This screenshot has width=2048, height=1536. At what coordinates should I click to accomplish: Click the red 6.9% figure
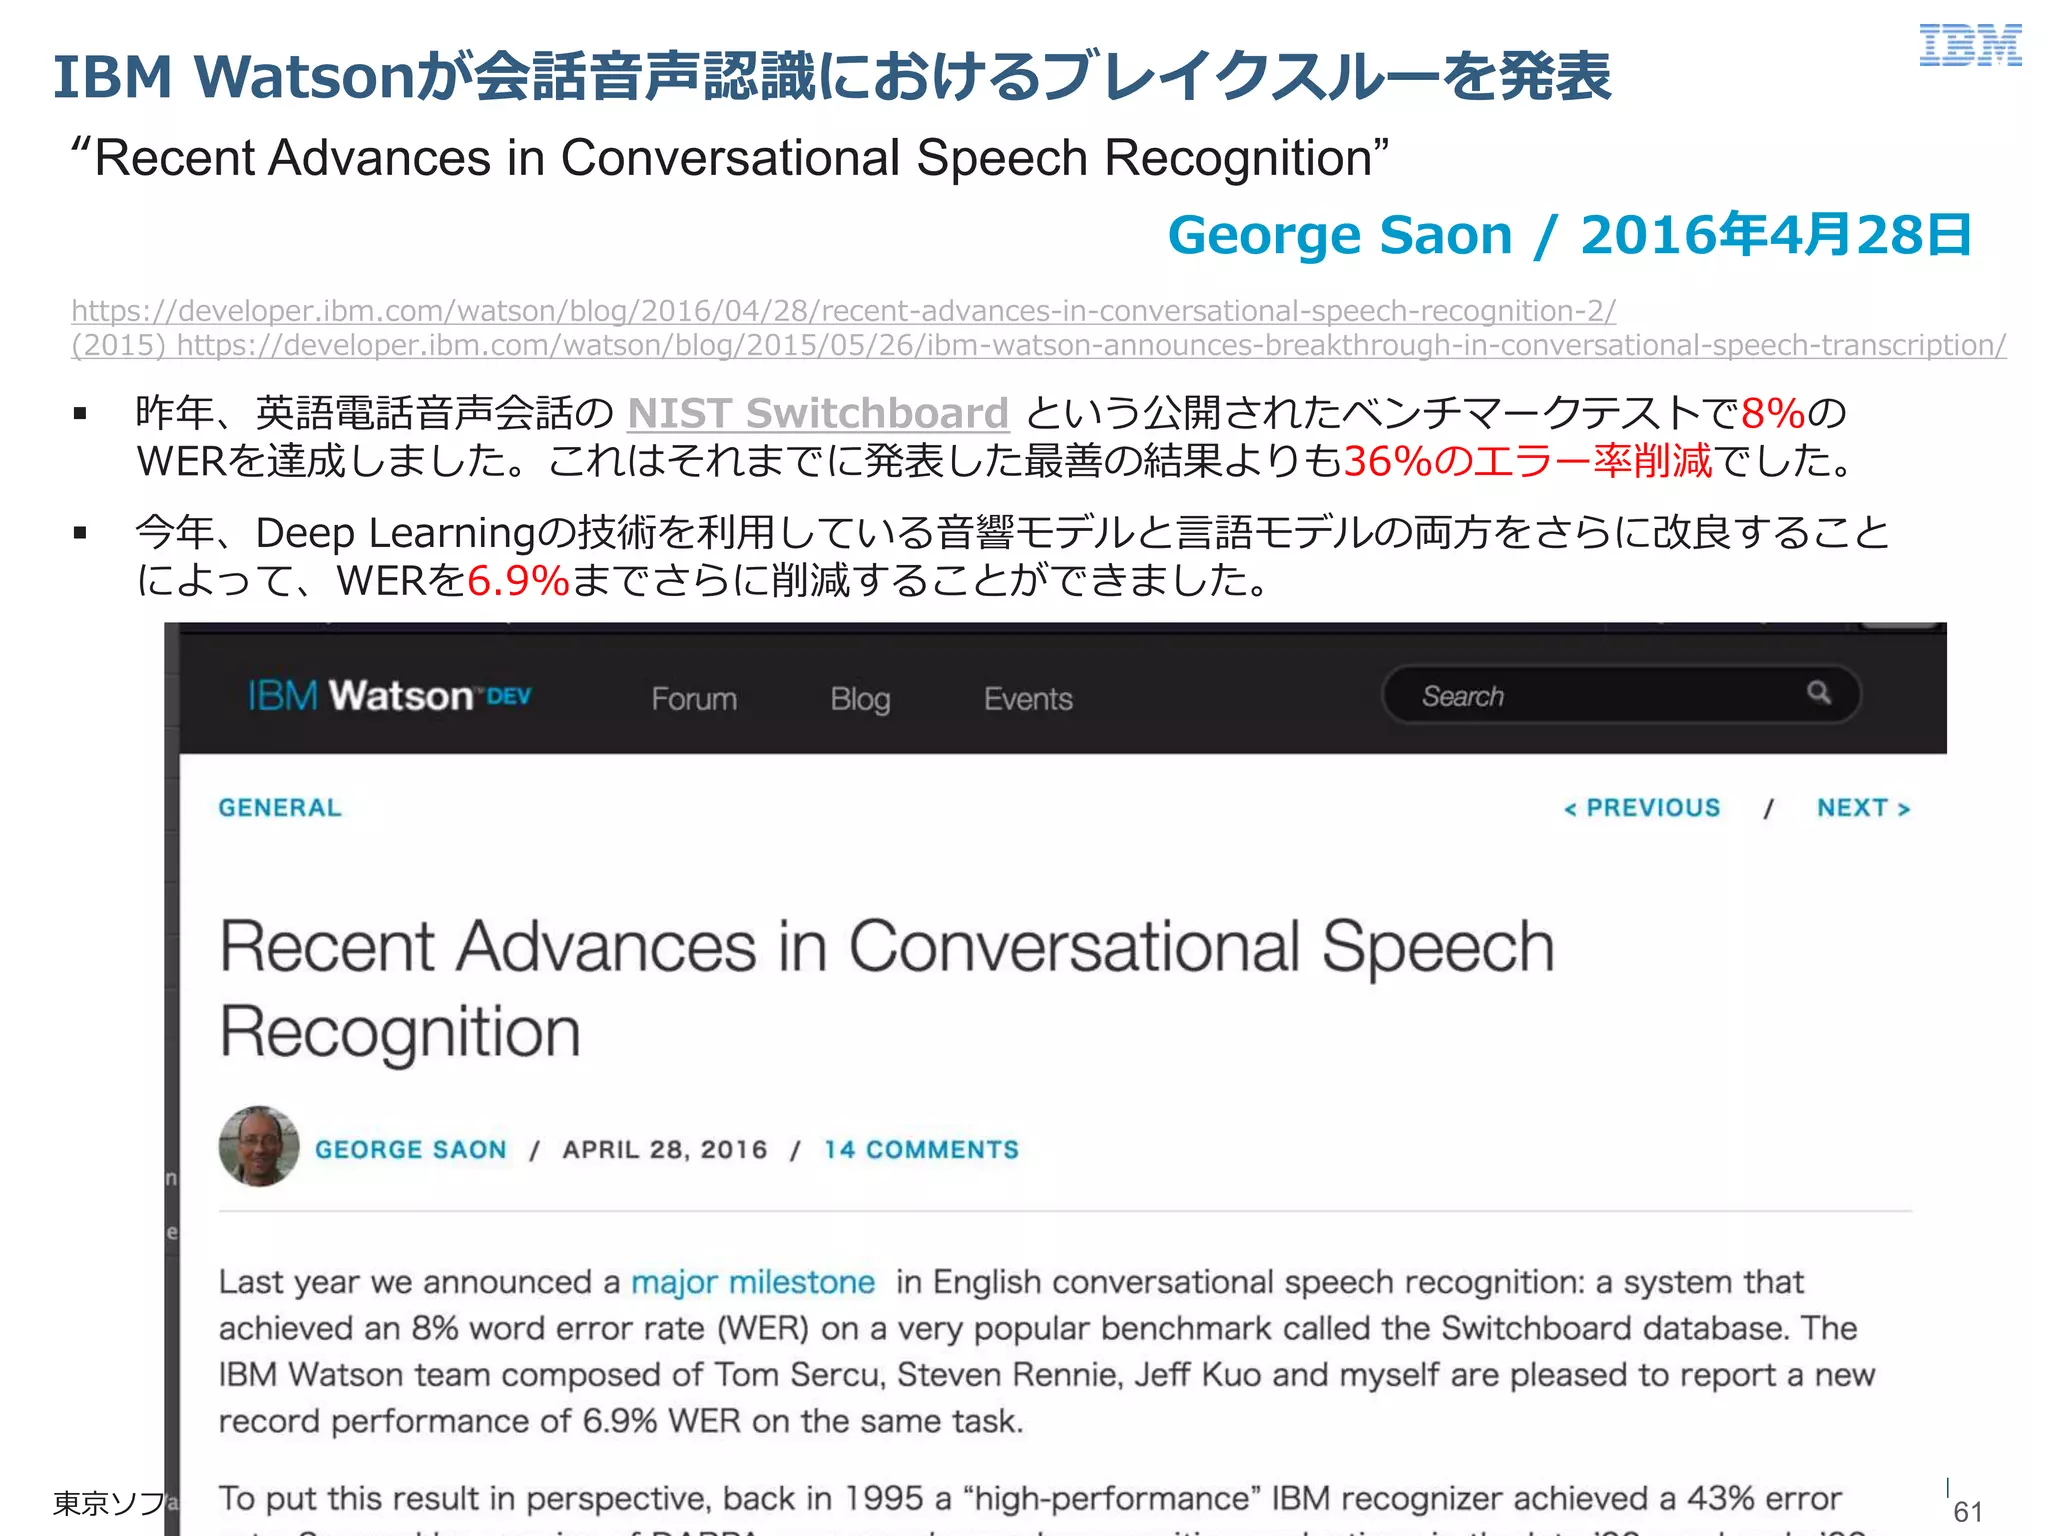pyautogui.click(x=518, y=580)
